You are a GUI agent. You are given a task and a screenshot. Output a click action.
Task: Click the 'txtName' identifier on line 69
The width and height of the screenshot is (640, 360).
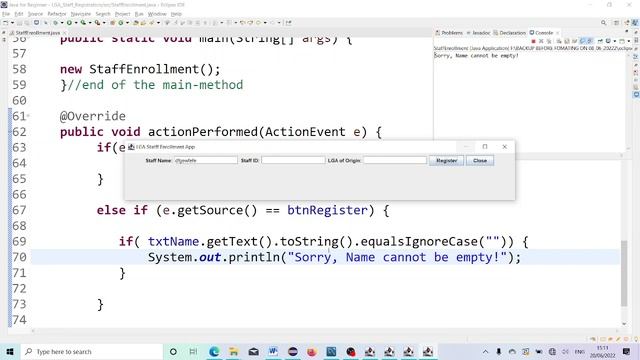click(x=173, y=242)
